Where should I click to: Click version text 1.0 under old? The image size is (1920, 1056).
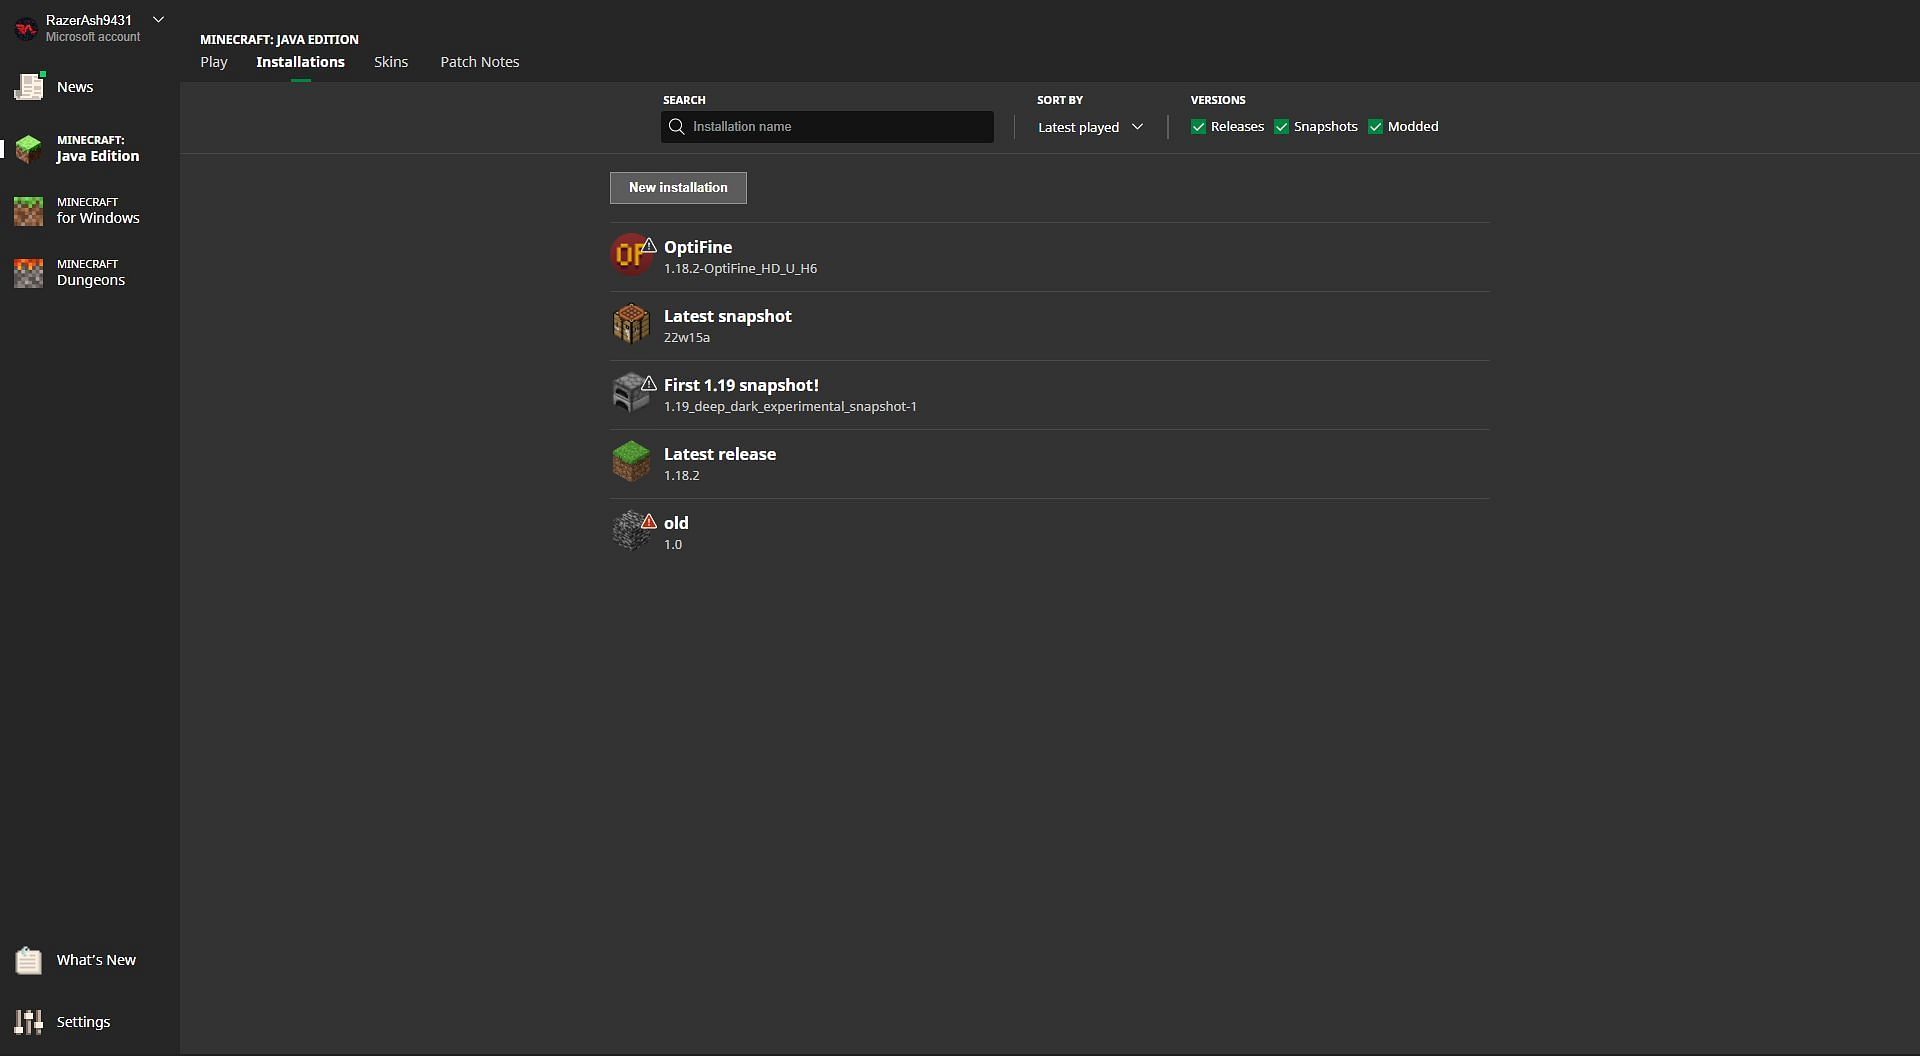(673, 545)
